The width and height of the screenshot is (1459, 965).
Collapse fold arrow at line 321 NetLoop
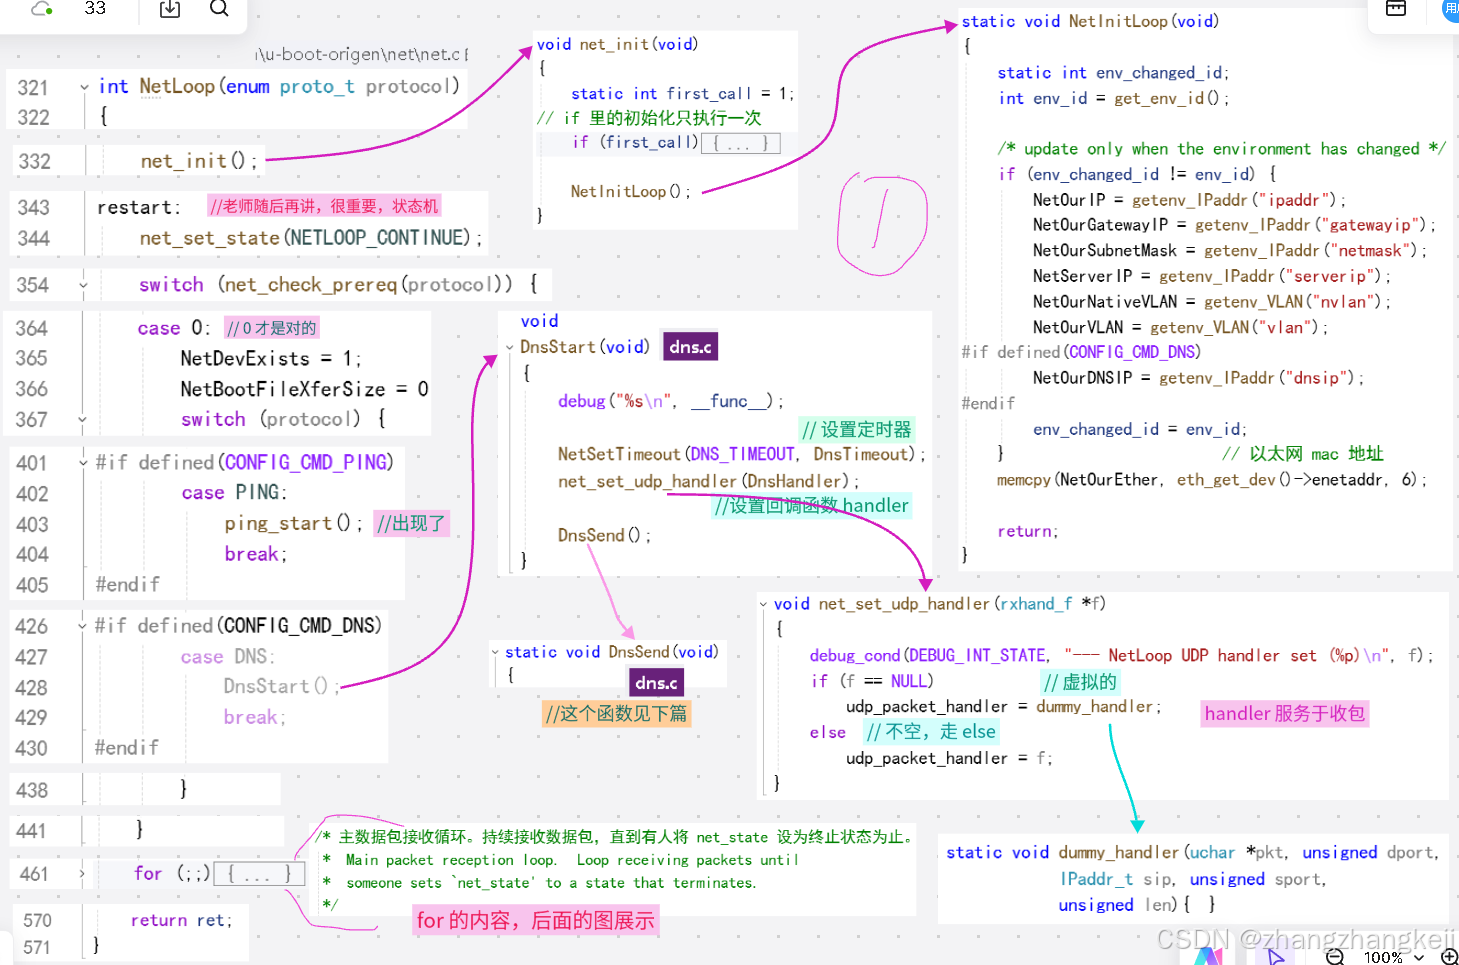84,87
